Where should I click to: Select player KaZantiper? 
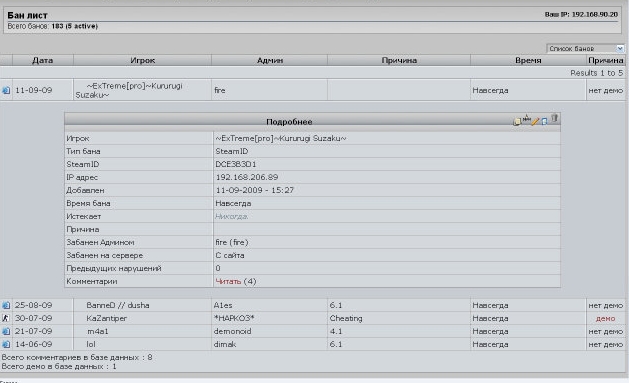tap(106, 318)
